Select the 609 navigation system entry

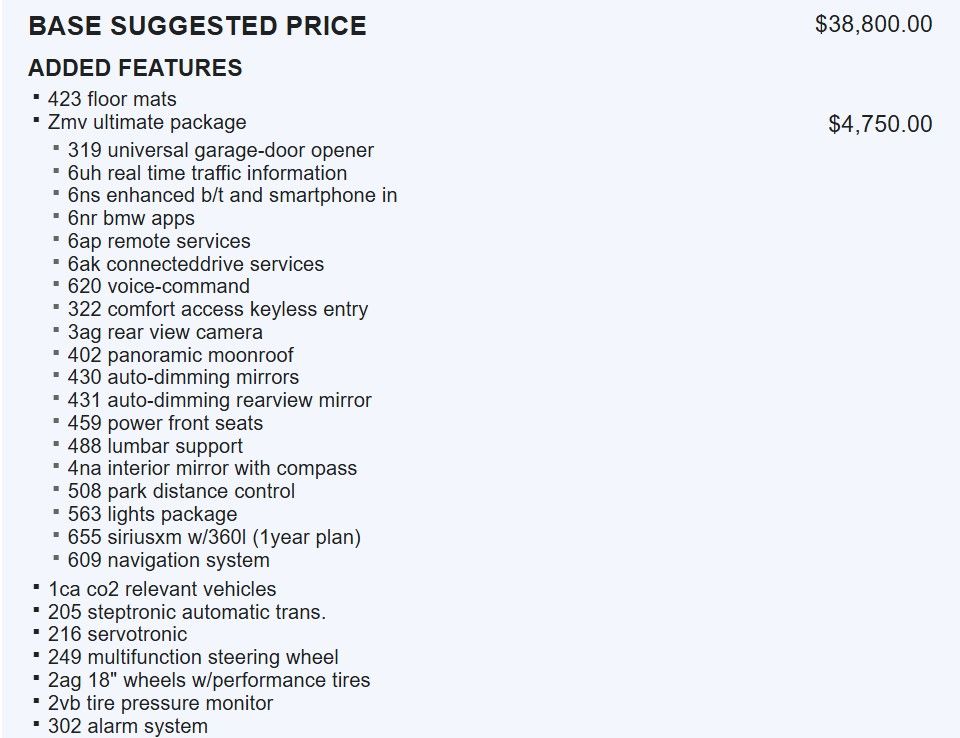coord(168,560)
